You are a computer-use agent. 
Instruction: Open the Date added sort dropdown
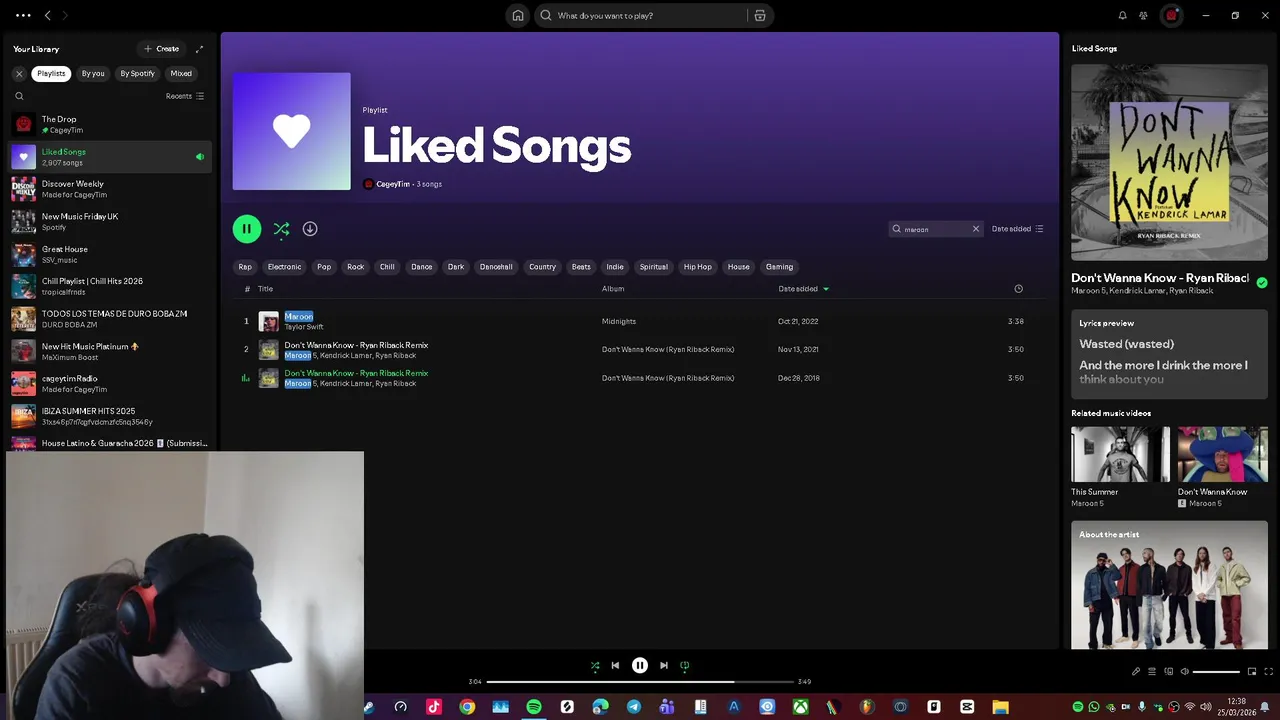pyautogui.click(x=1018, y=229)
